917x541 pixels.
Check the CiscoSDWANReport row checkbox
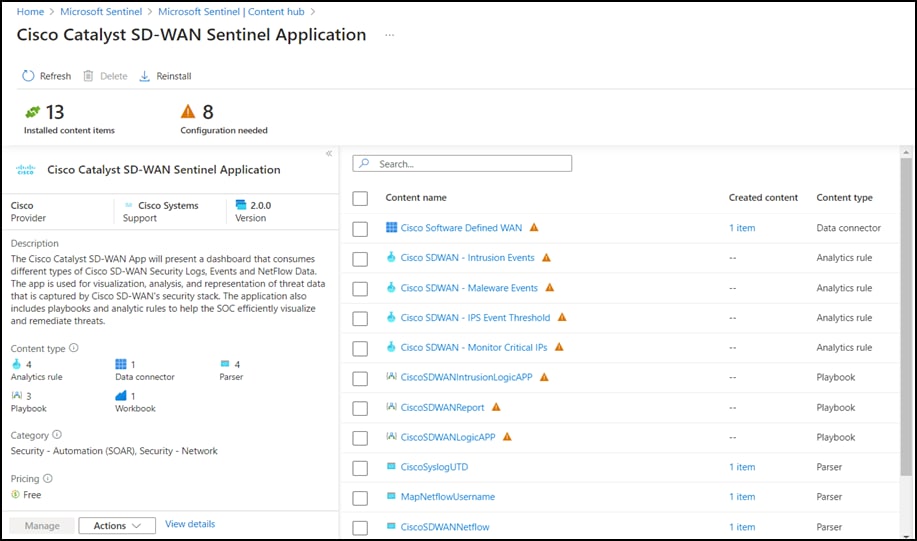360,408
